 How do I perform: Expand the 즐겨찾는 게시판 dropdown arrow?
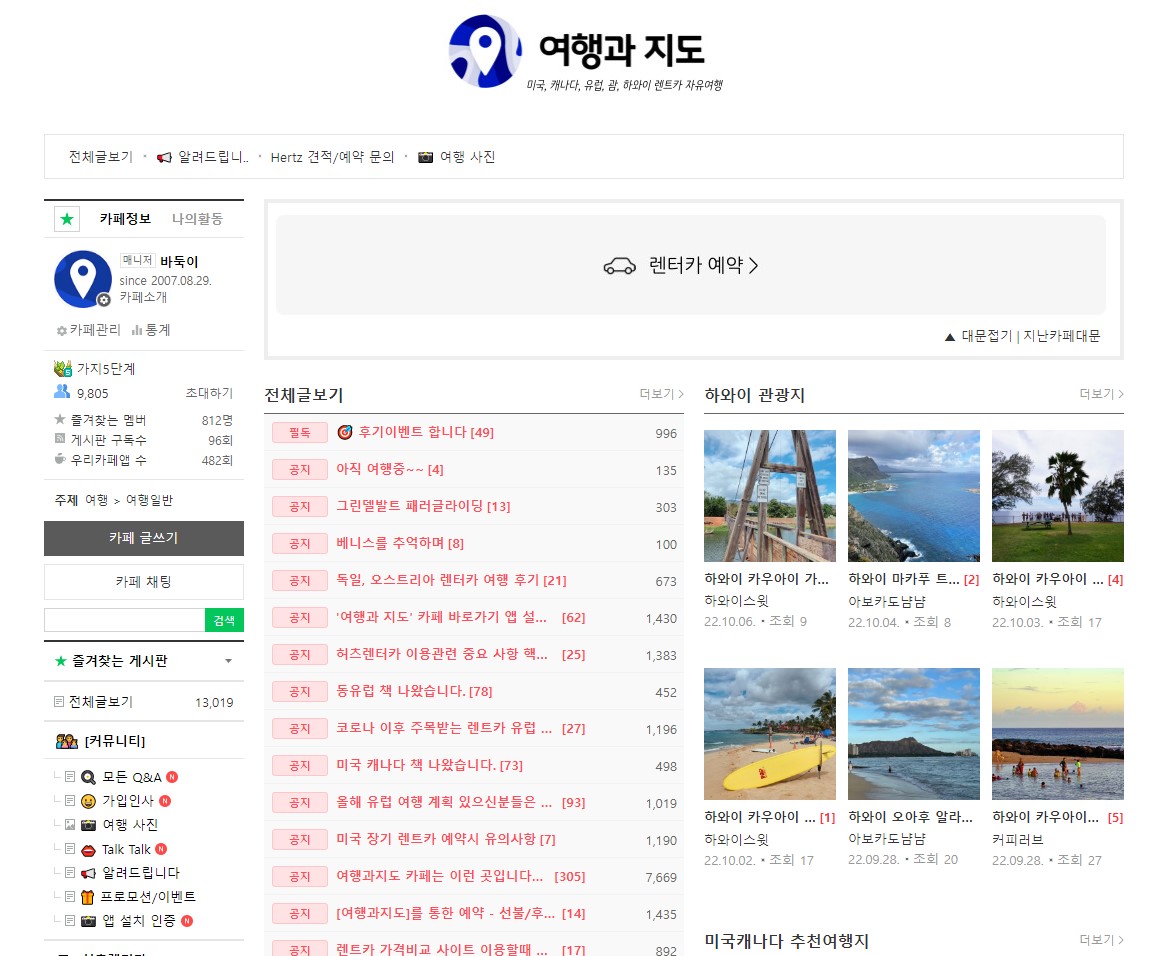pos(228,661)
